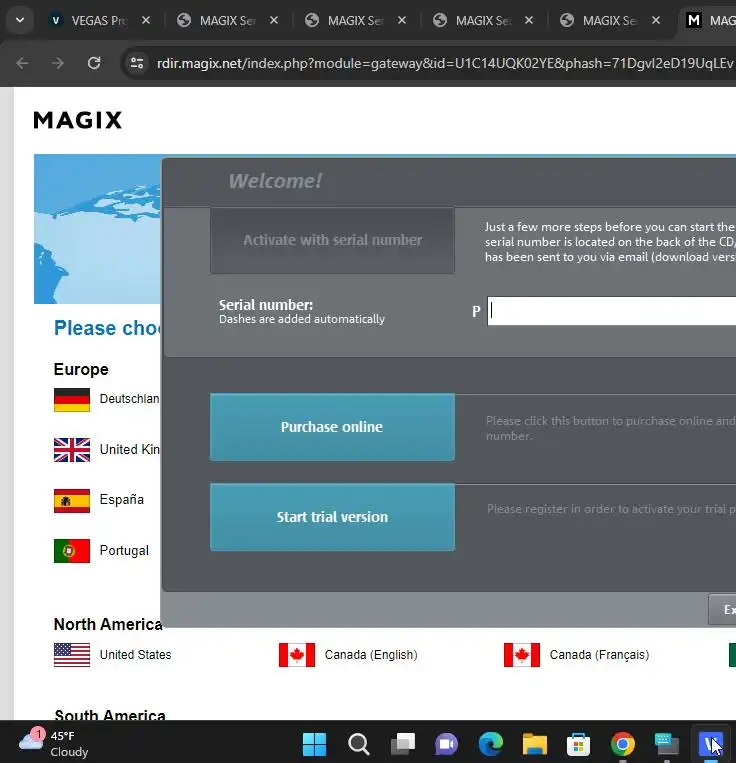Viewport: 736px width, 763px height.
Task: Go forward using the browser forward arrow
Action: pos(58,63)
